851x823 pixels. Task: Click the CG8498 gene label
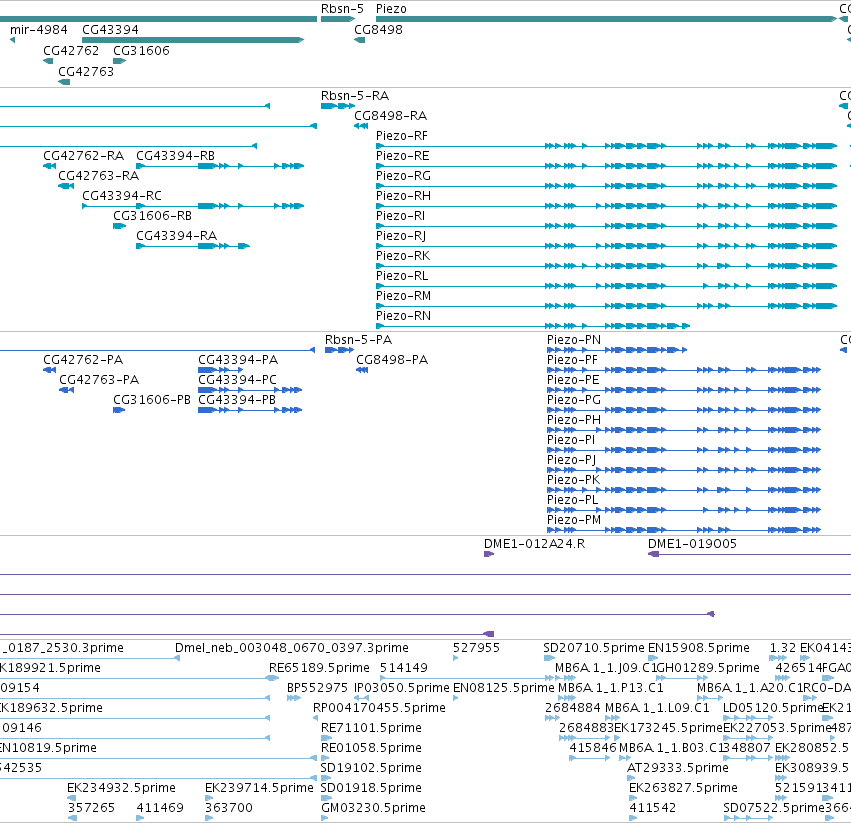pos(378,30)
